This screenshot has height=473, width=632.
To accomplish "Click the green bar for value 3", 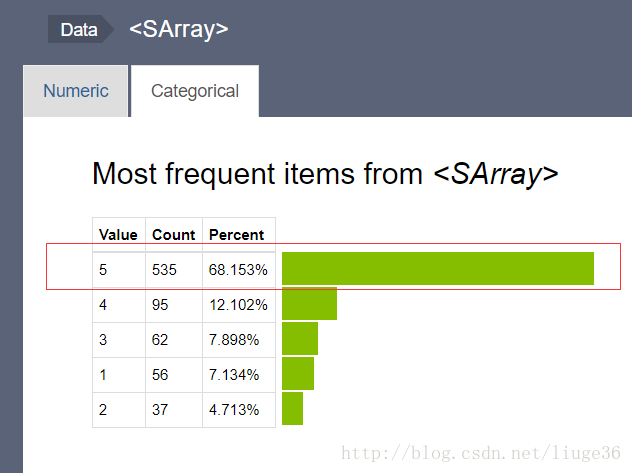I will pos(300,339).
